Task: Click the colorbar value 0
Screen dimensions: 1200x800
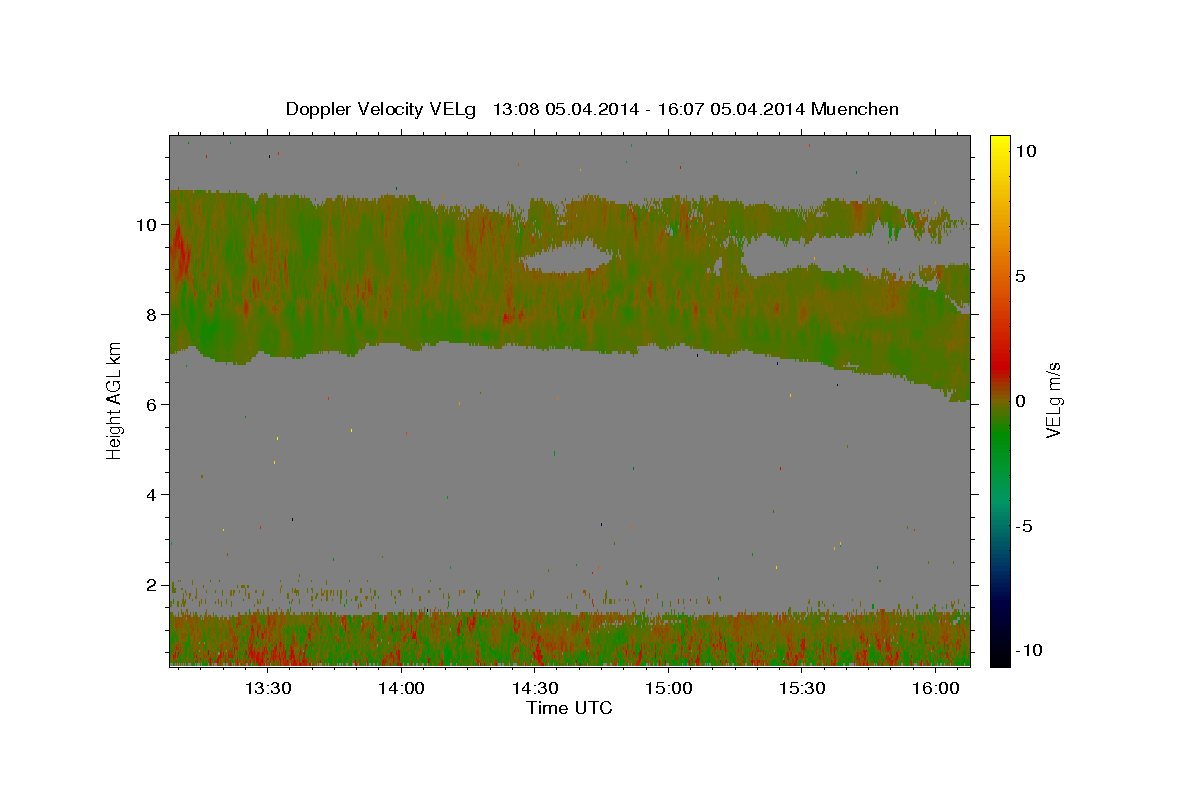Action: (x=1020, y=401)
